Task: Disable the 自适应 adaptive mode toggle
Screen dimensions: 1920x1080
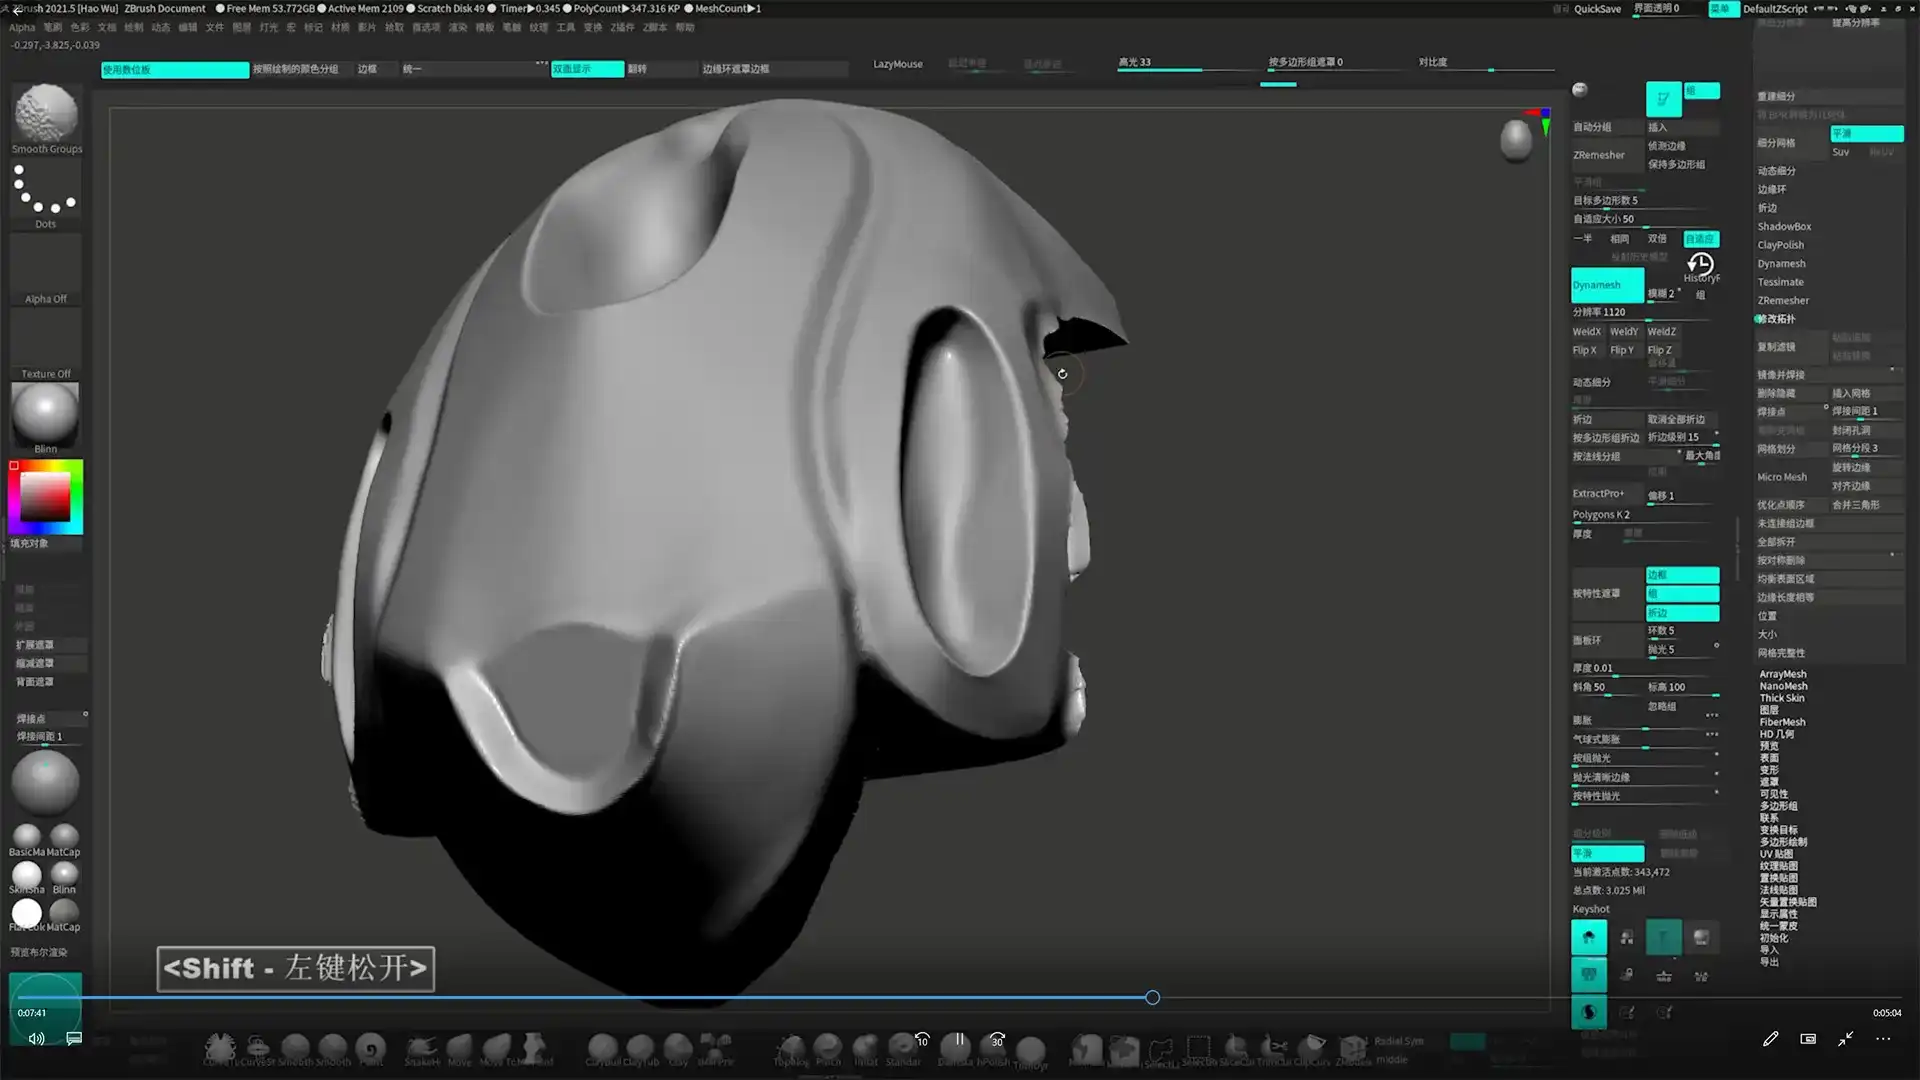Action: click(1700, 239)
